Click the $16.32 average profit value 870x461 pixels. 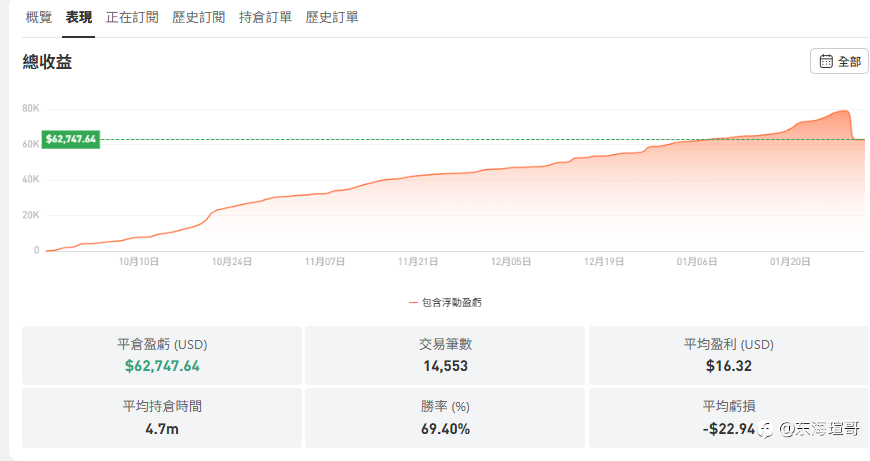pos(729,366)
